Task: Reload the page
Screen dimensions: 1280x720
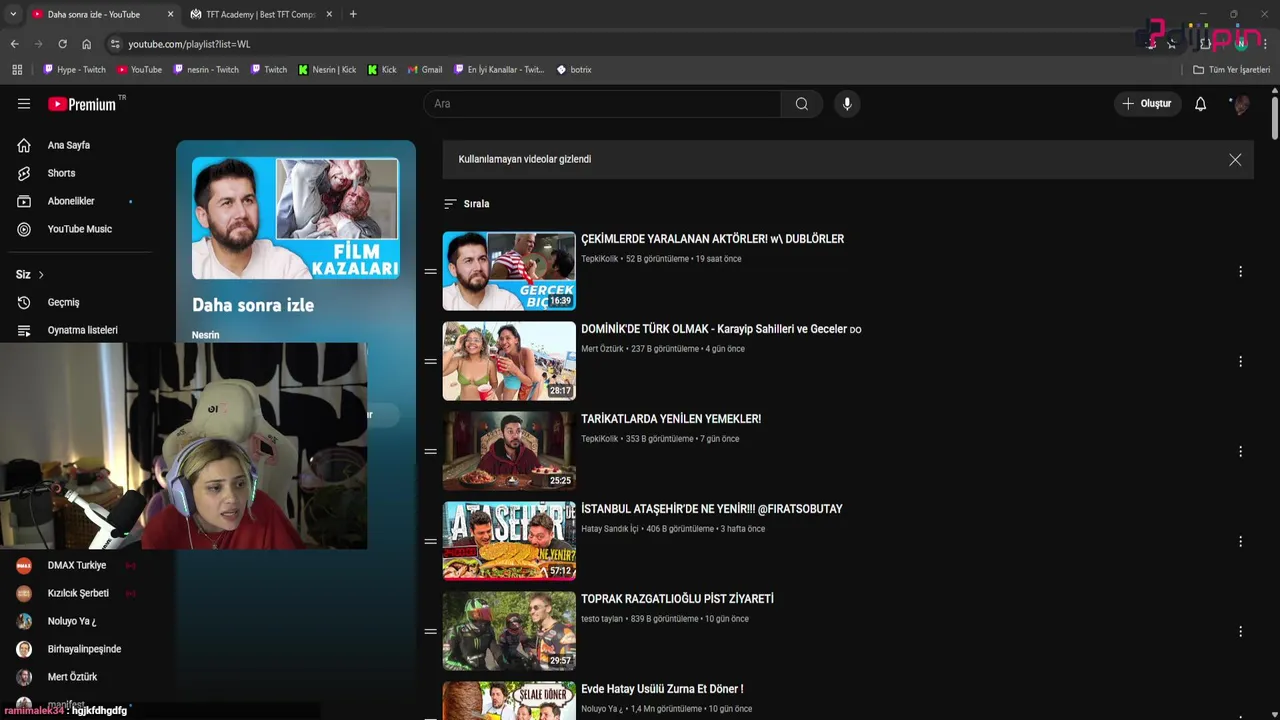Action: tap(62, 44)
